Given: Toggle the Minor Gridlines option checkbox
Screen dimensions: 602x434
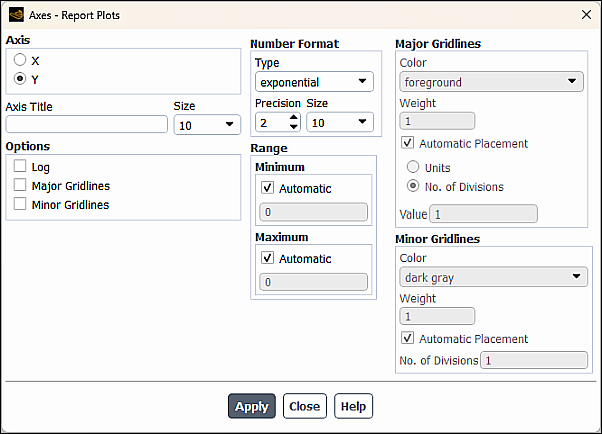Looking at the screenshot, I should (20, 204).
